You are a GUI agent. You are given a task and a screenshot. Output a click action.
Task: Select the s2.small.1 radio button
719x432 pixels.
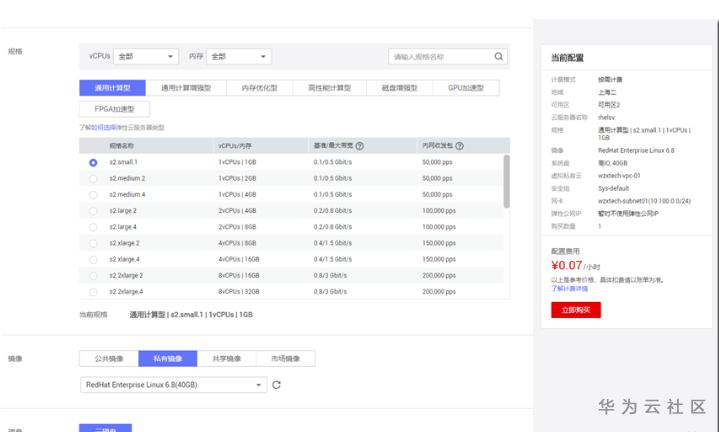[93, 162]
